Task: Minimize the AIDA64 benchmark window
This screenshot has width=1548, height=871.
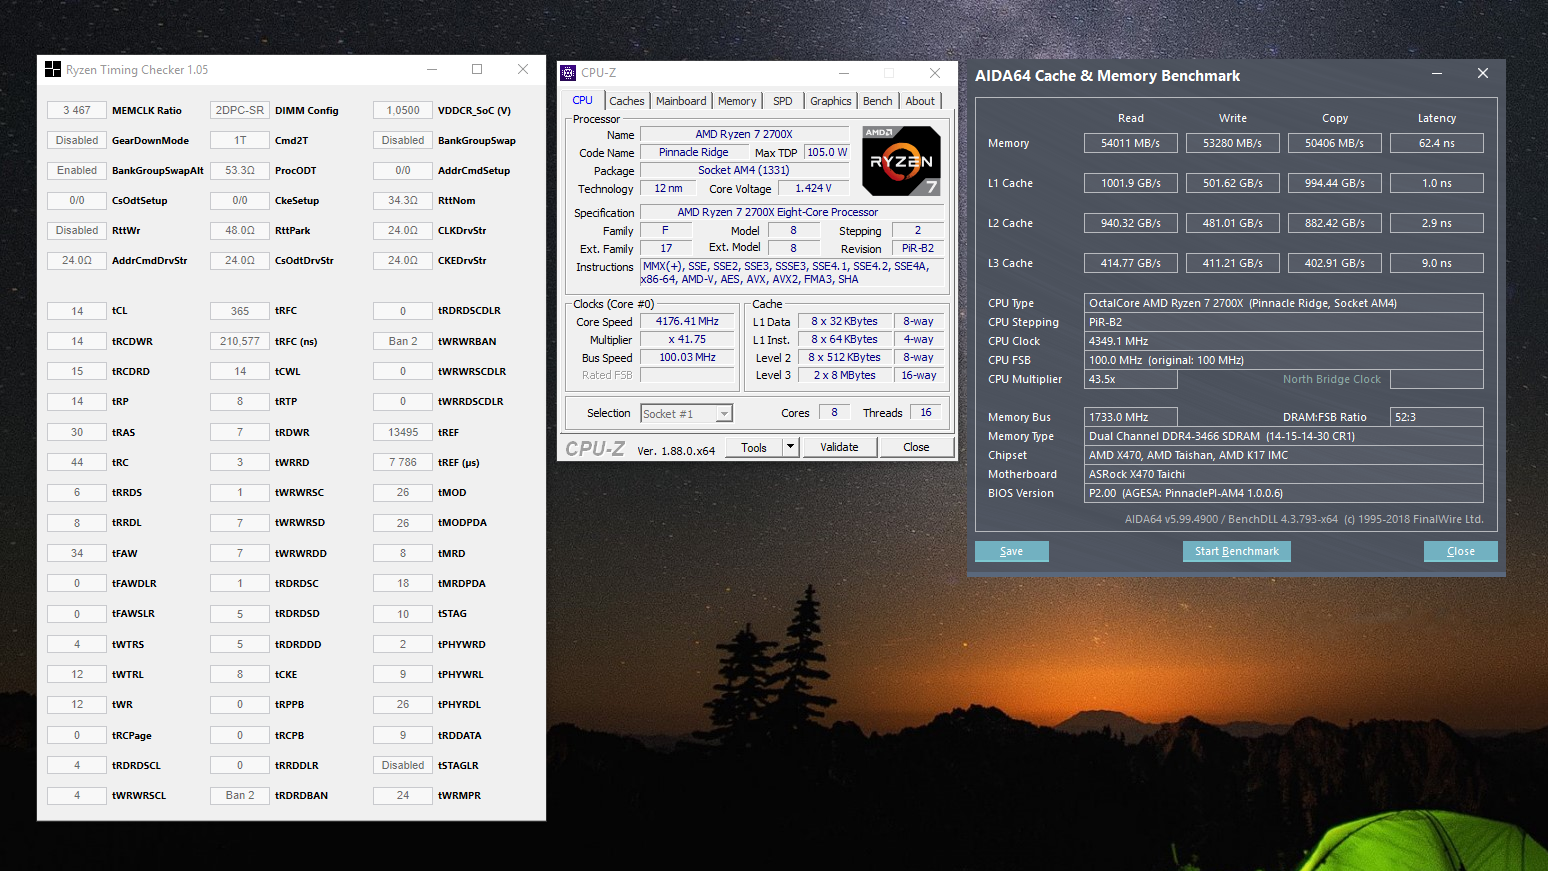Action: pos(1436,74)
